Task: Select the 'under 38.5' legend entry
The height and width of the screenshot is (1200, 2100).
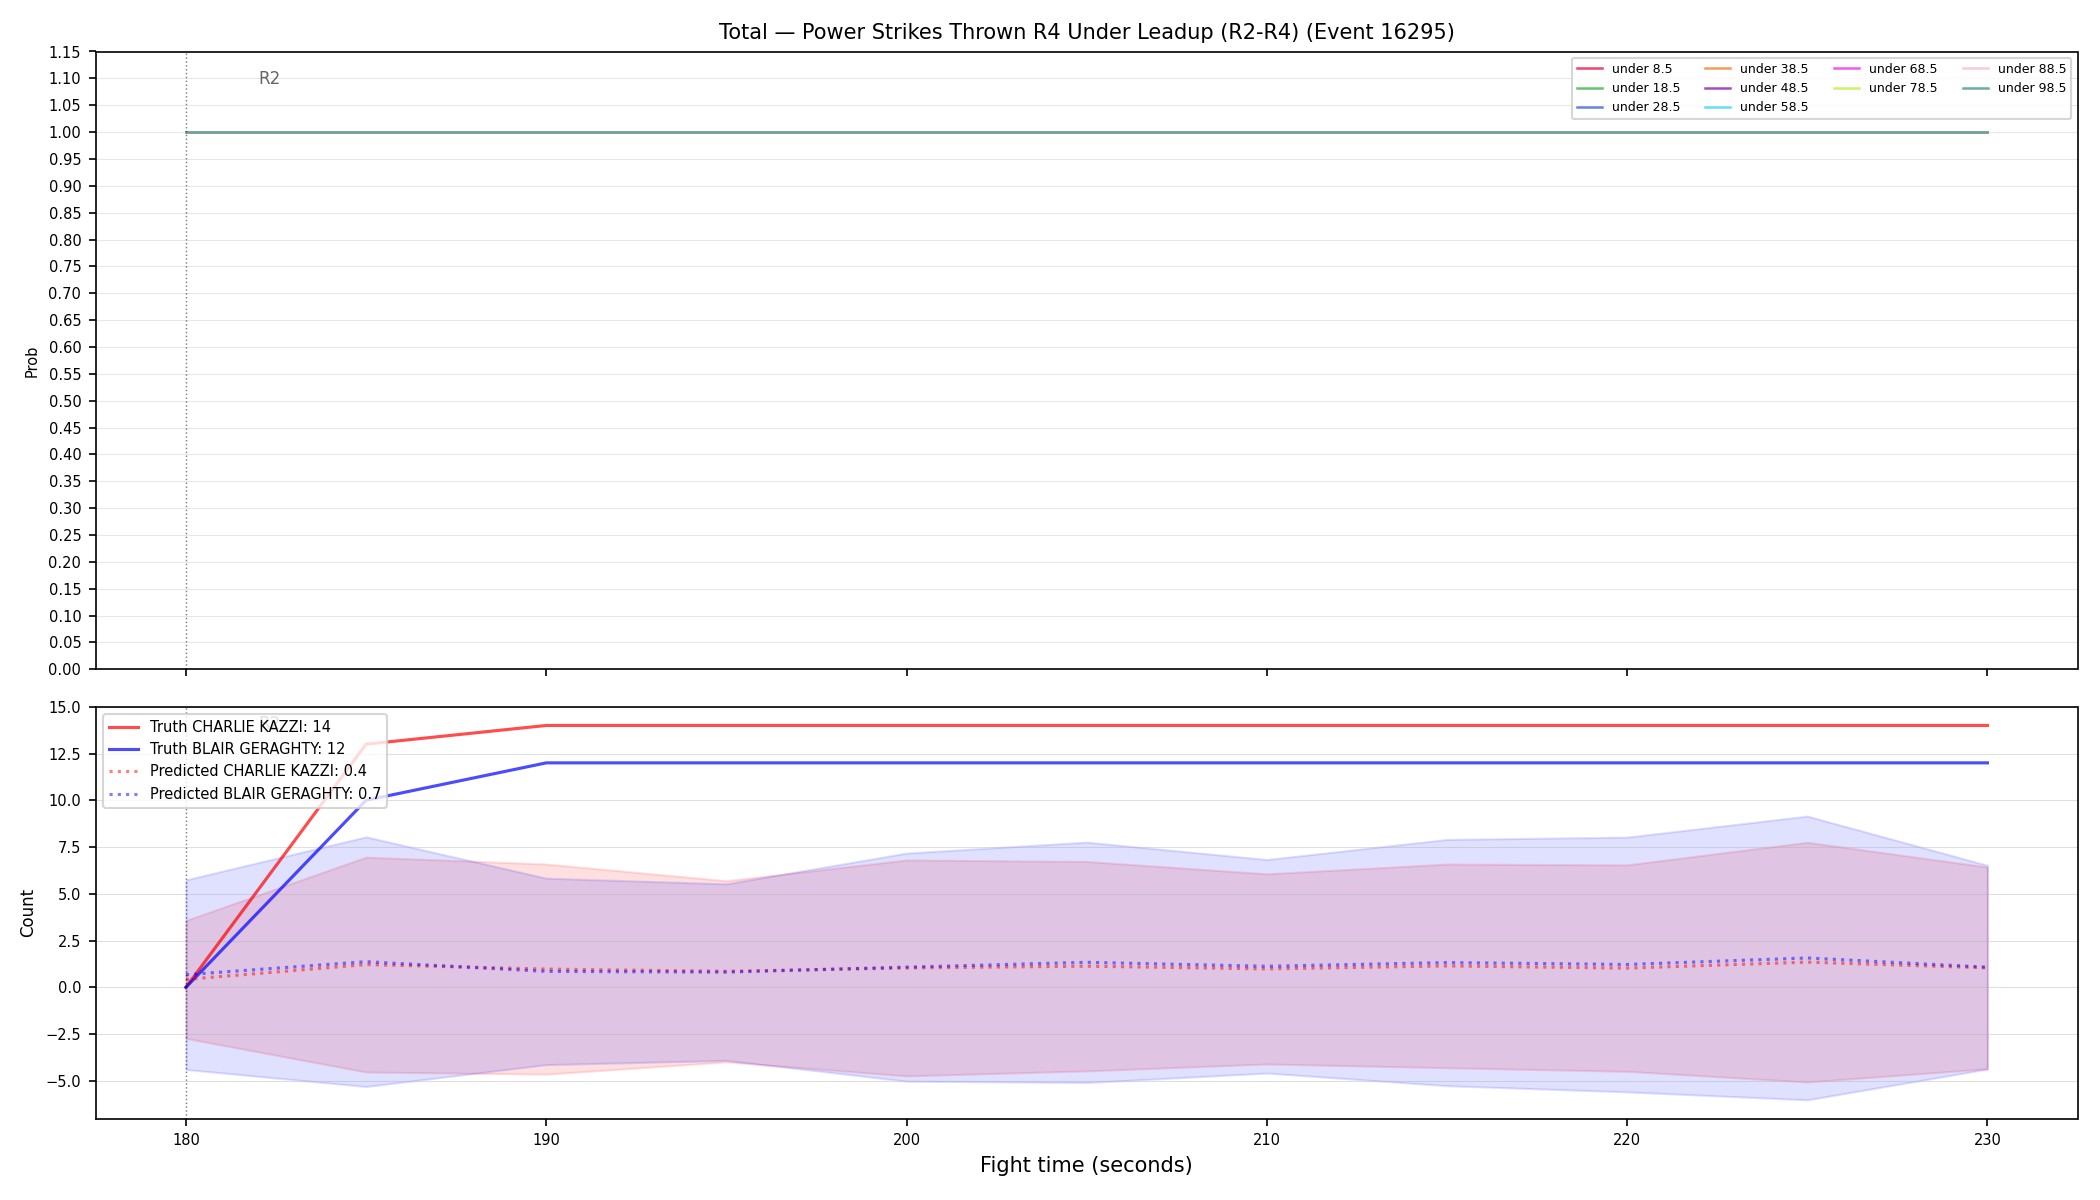Action: pyautogui.click(x=1756, y=69)
